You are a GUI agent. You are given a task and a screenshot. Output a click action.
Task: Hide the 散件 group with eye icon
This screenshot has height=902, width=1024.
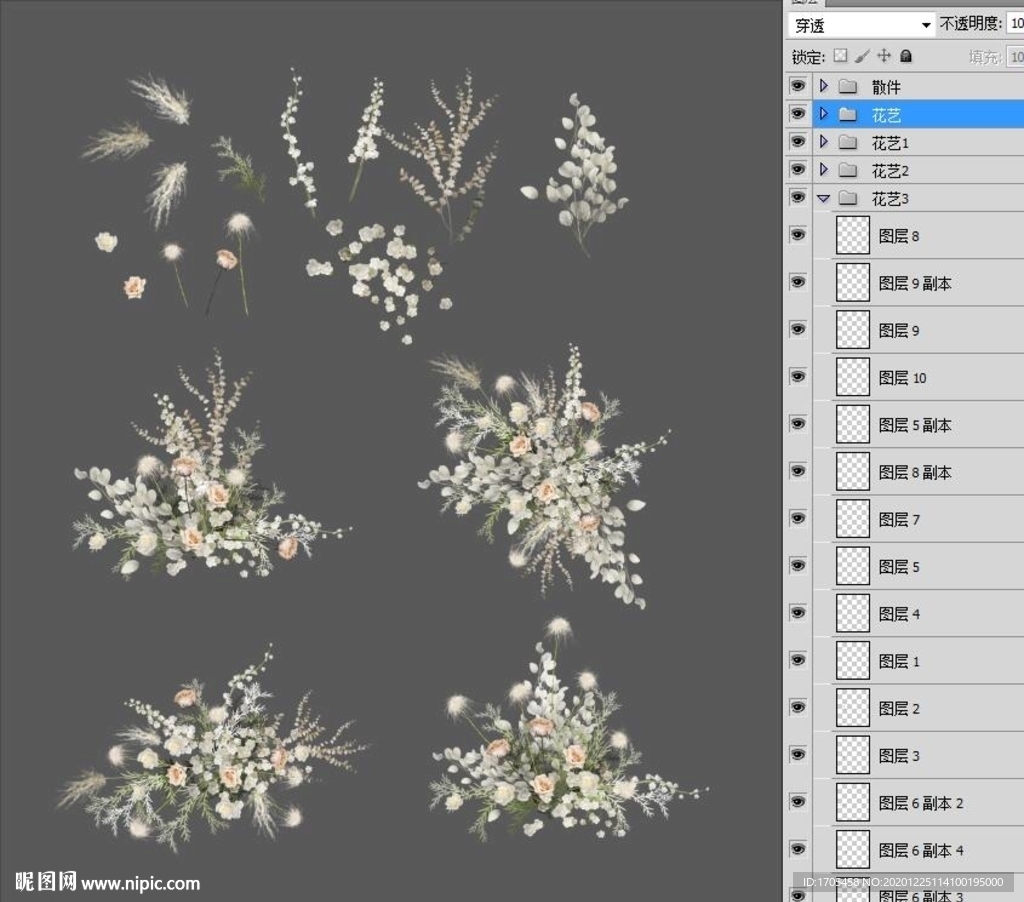[798, 87]
